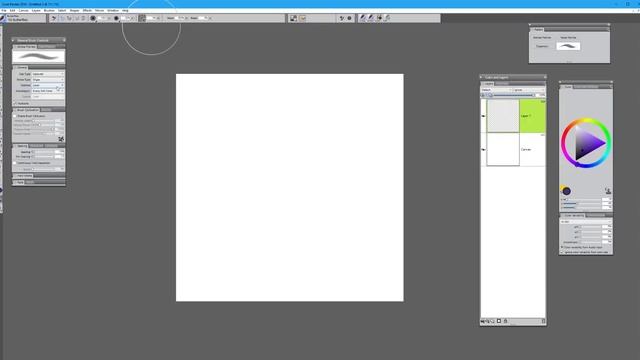This screenshot has height=360, width=640.
Task: Toggle the Multicore checkbox
Action: click(x=15, y=103)
